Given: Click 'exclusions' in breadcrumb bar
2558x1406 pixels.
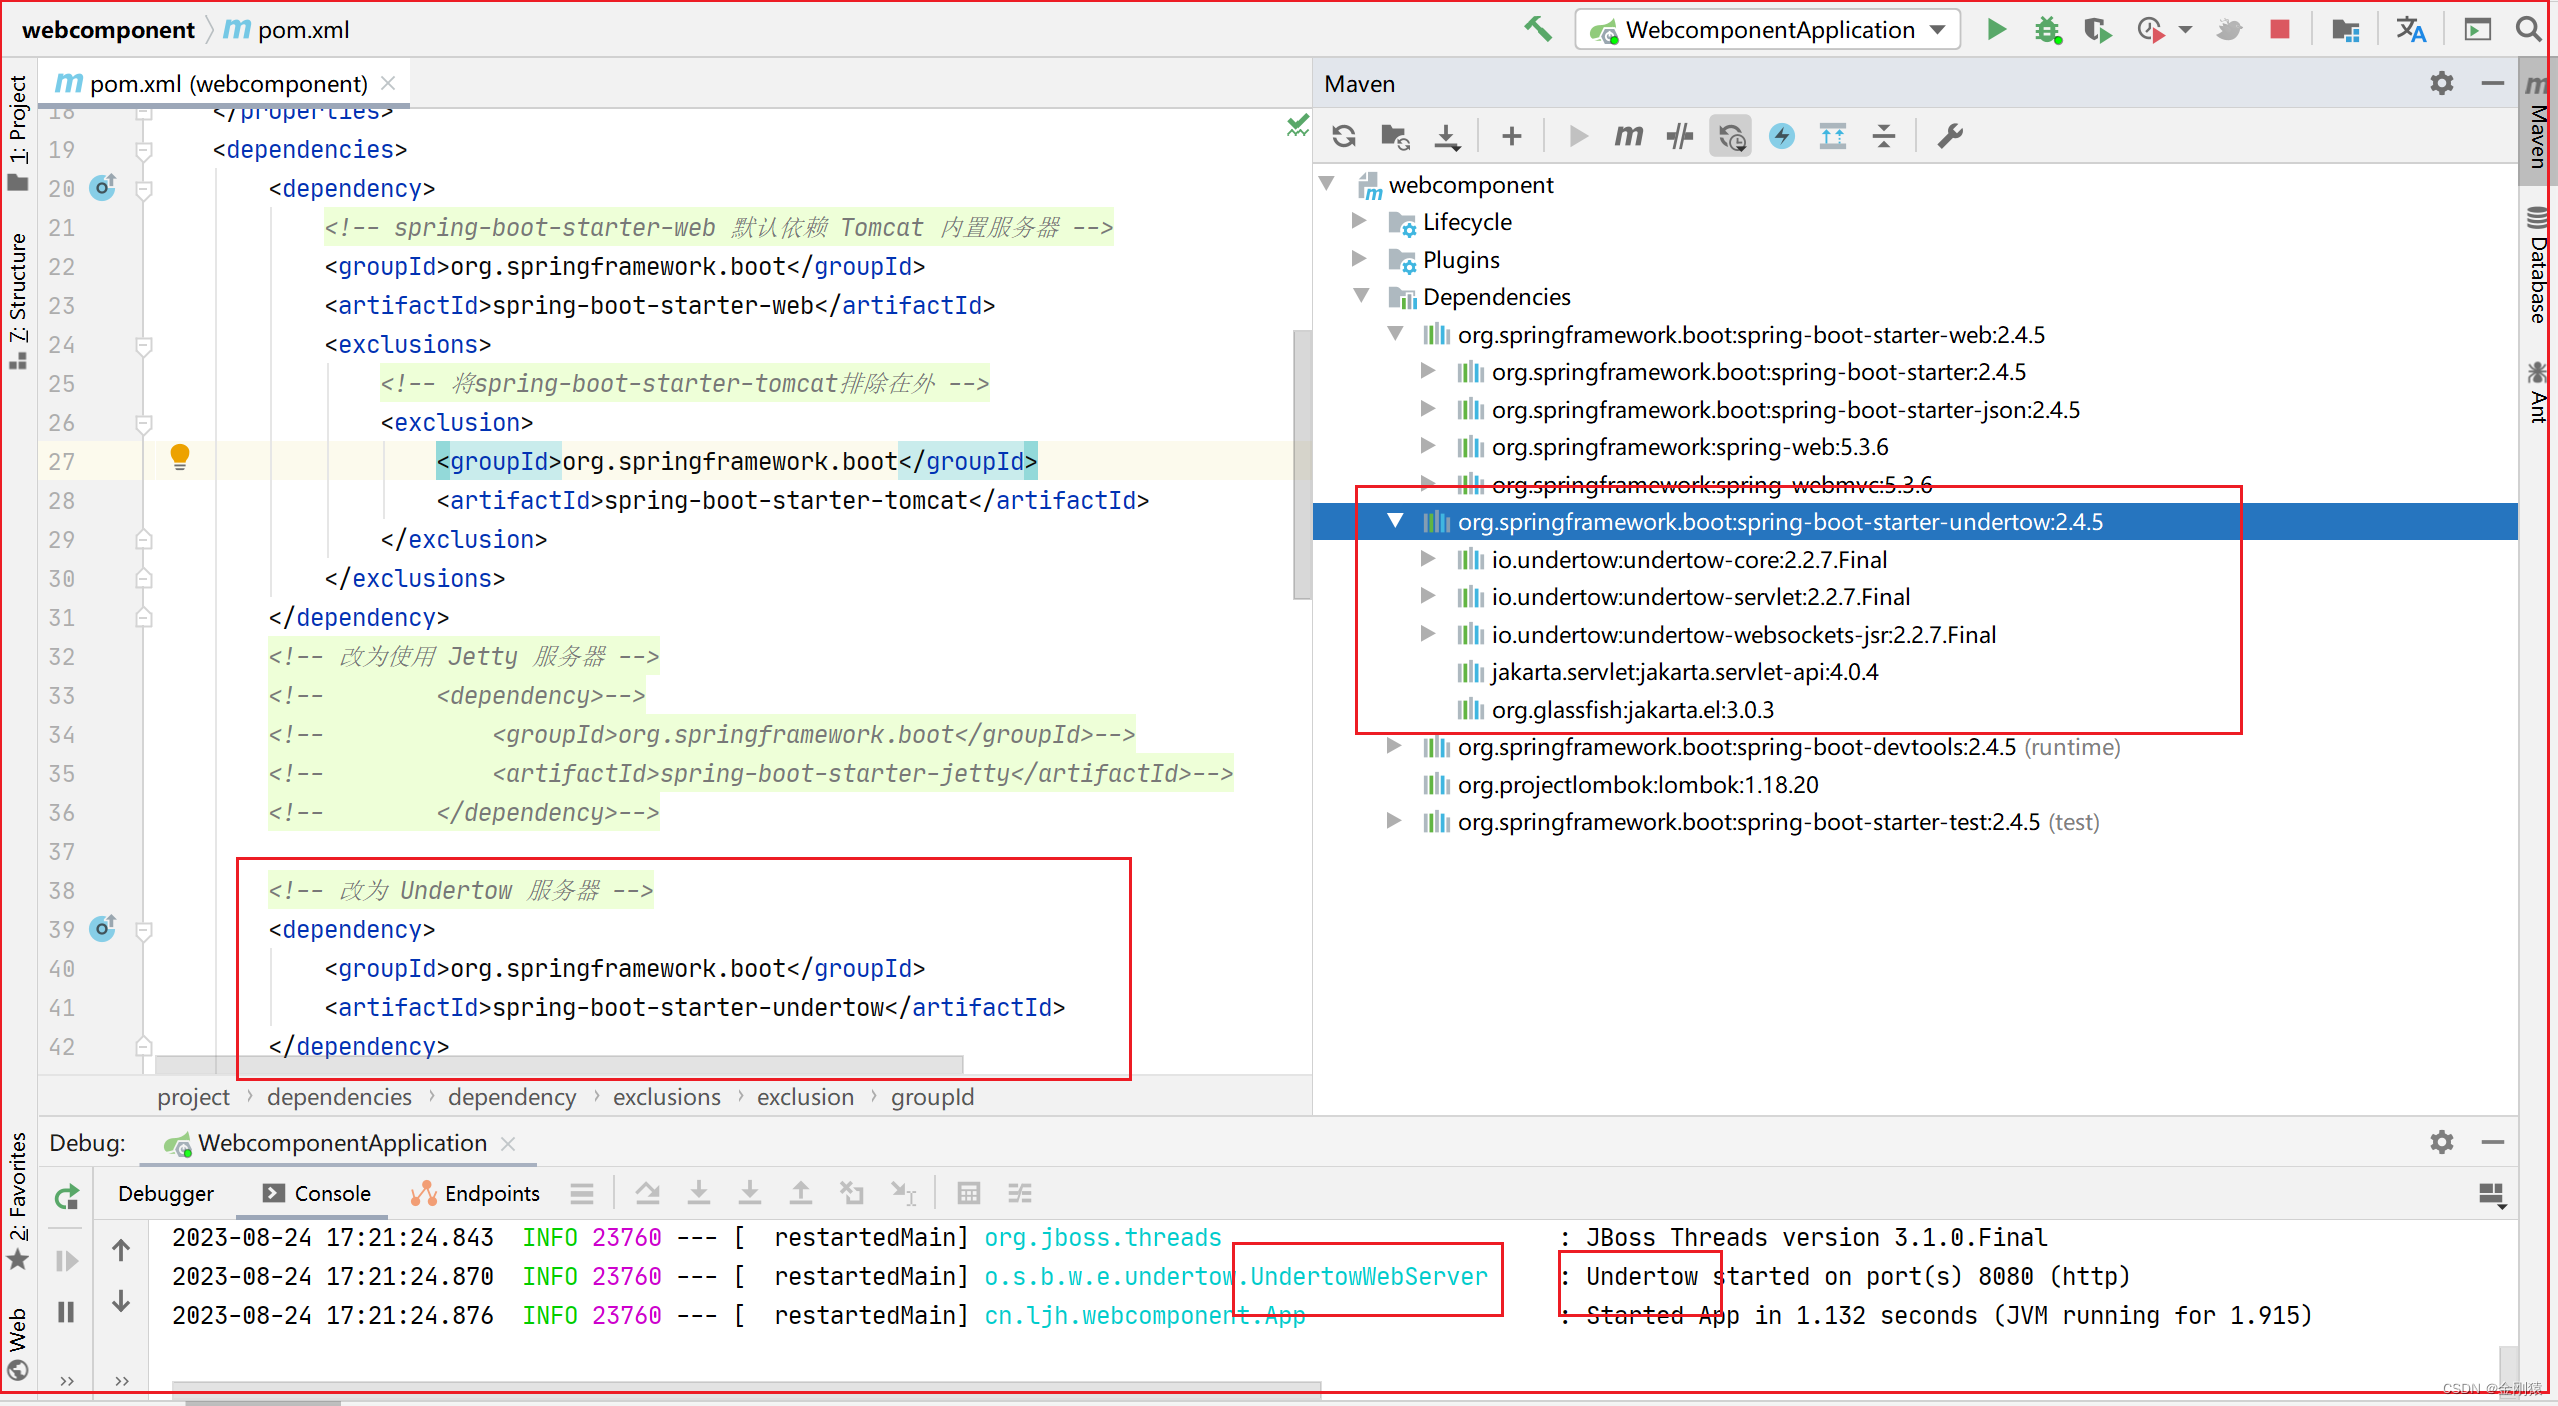Looking at the screenshot, I should (666, 1097).
